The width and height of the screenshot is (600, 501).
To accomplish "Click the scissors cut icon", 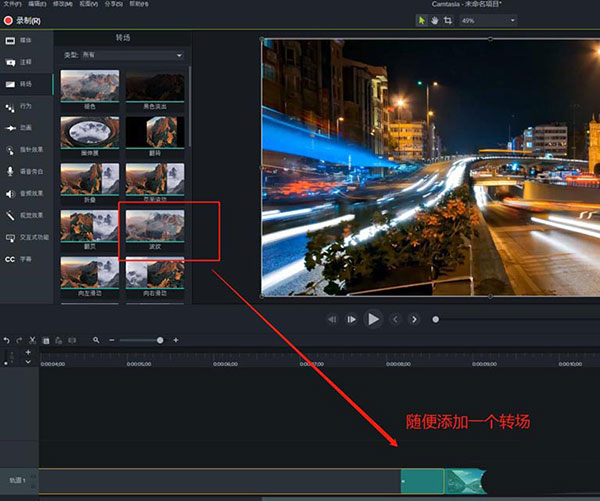I will point(33,340).
